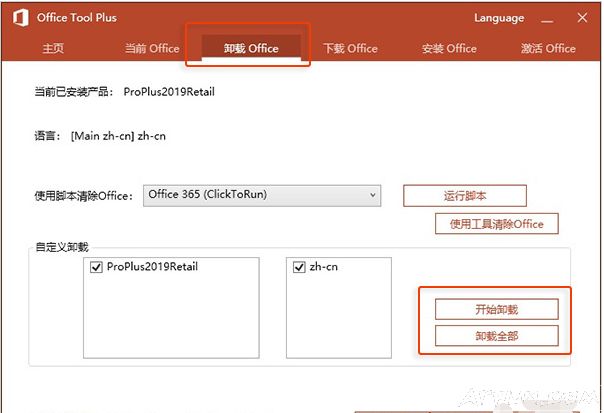Open the 主页 tab
604x413 pixels.
click(53, 48)
